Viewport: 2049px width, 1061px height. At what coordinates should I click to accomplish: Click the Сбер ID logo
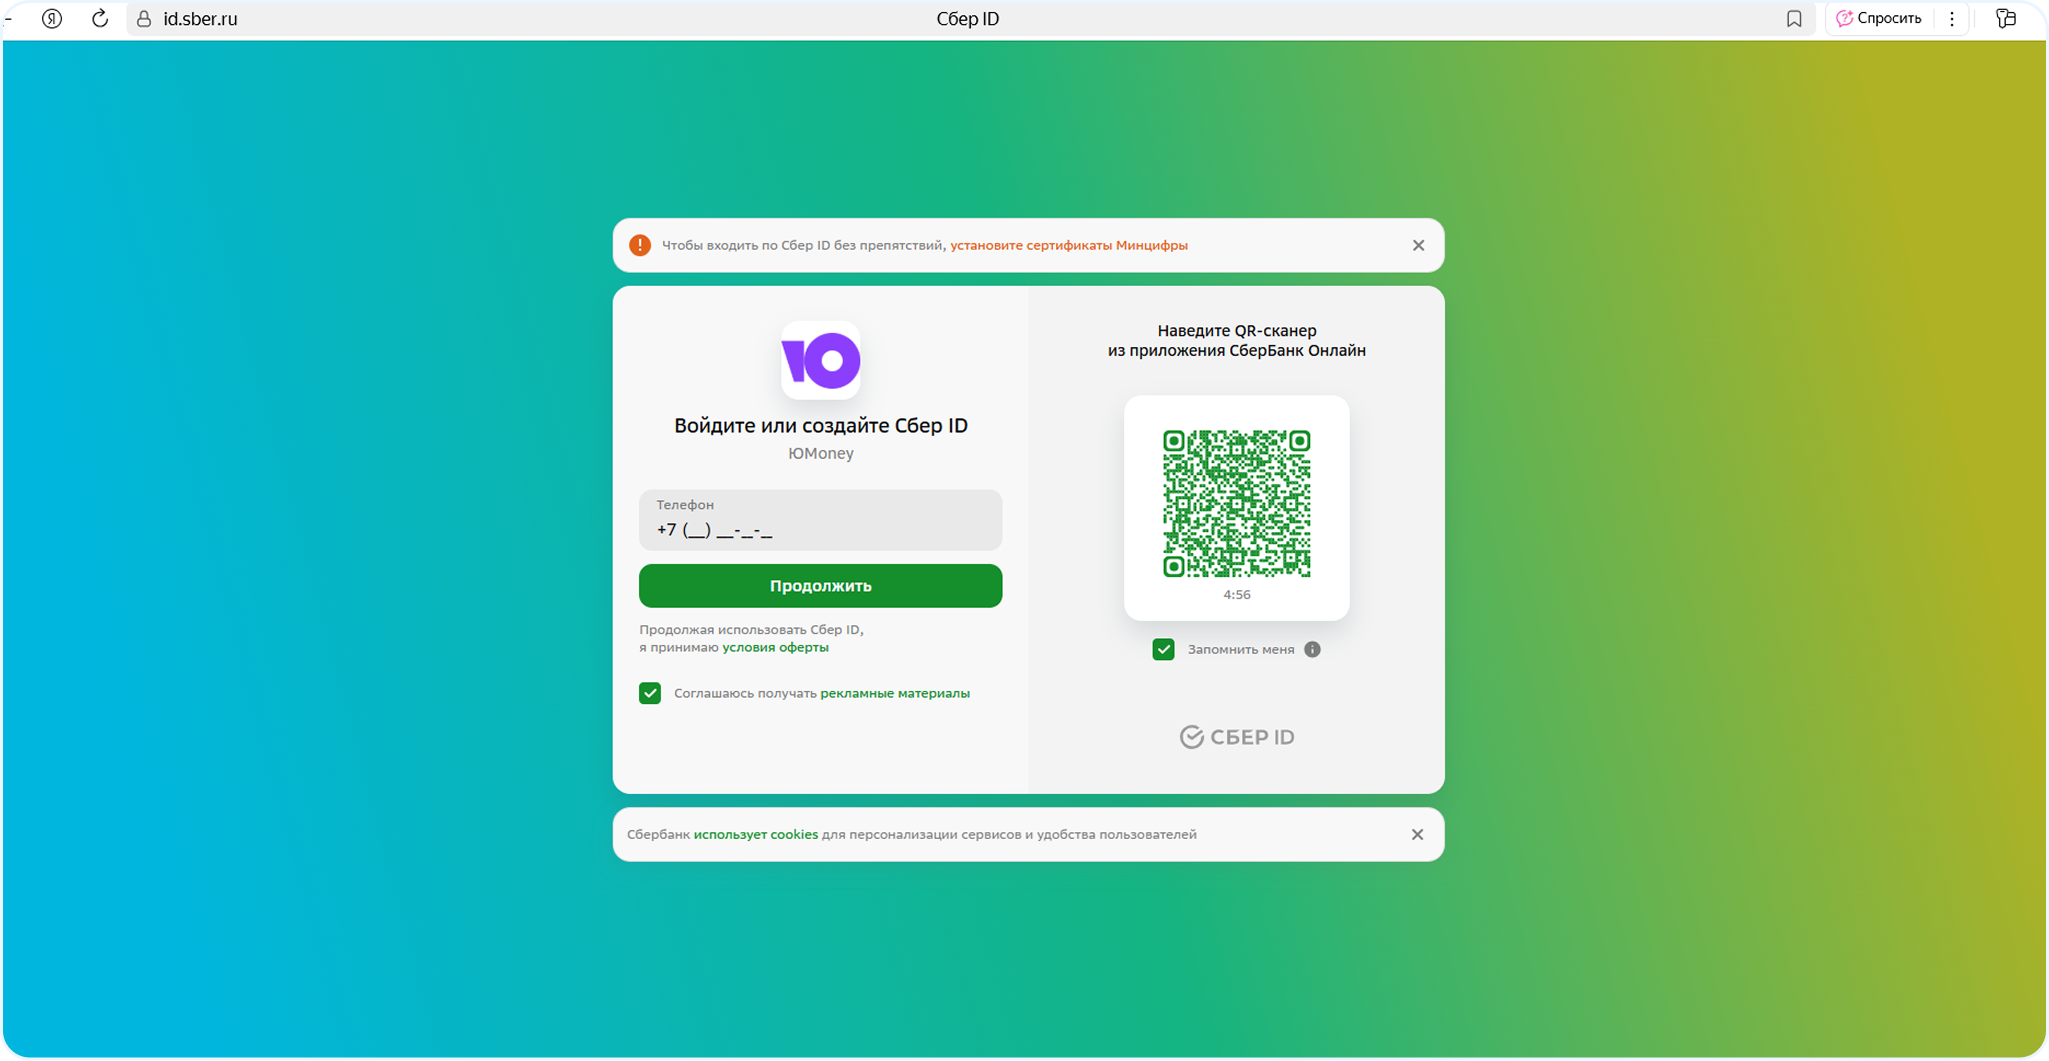click(1237, 737)
